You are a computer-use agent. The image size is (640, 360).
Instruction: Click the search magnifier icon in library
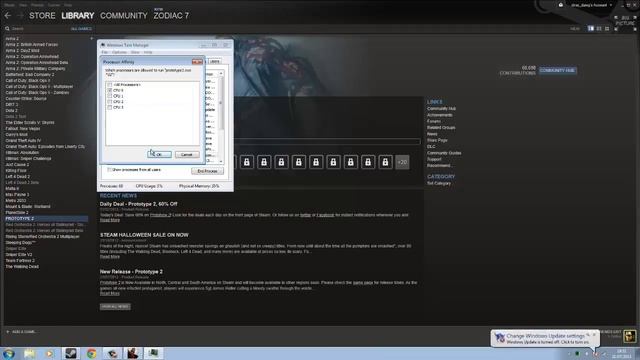coord(7,29)
